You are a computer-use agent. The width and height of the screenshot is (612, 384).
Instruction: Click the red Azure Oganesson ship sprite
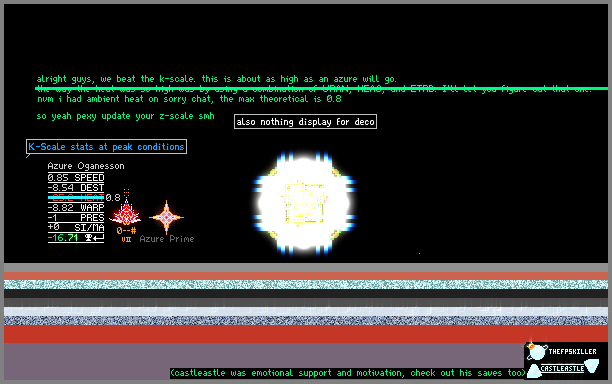(x=126, y=211)
